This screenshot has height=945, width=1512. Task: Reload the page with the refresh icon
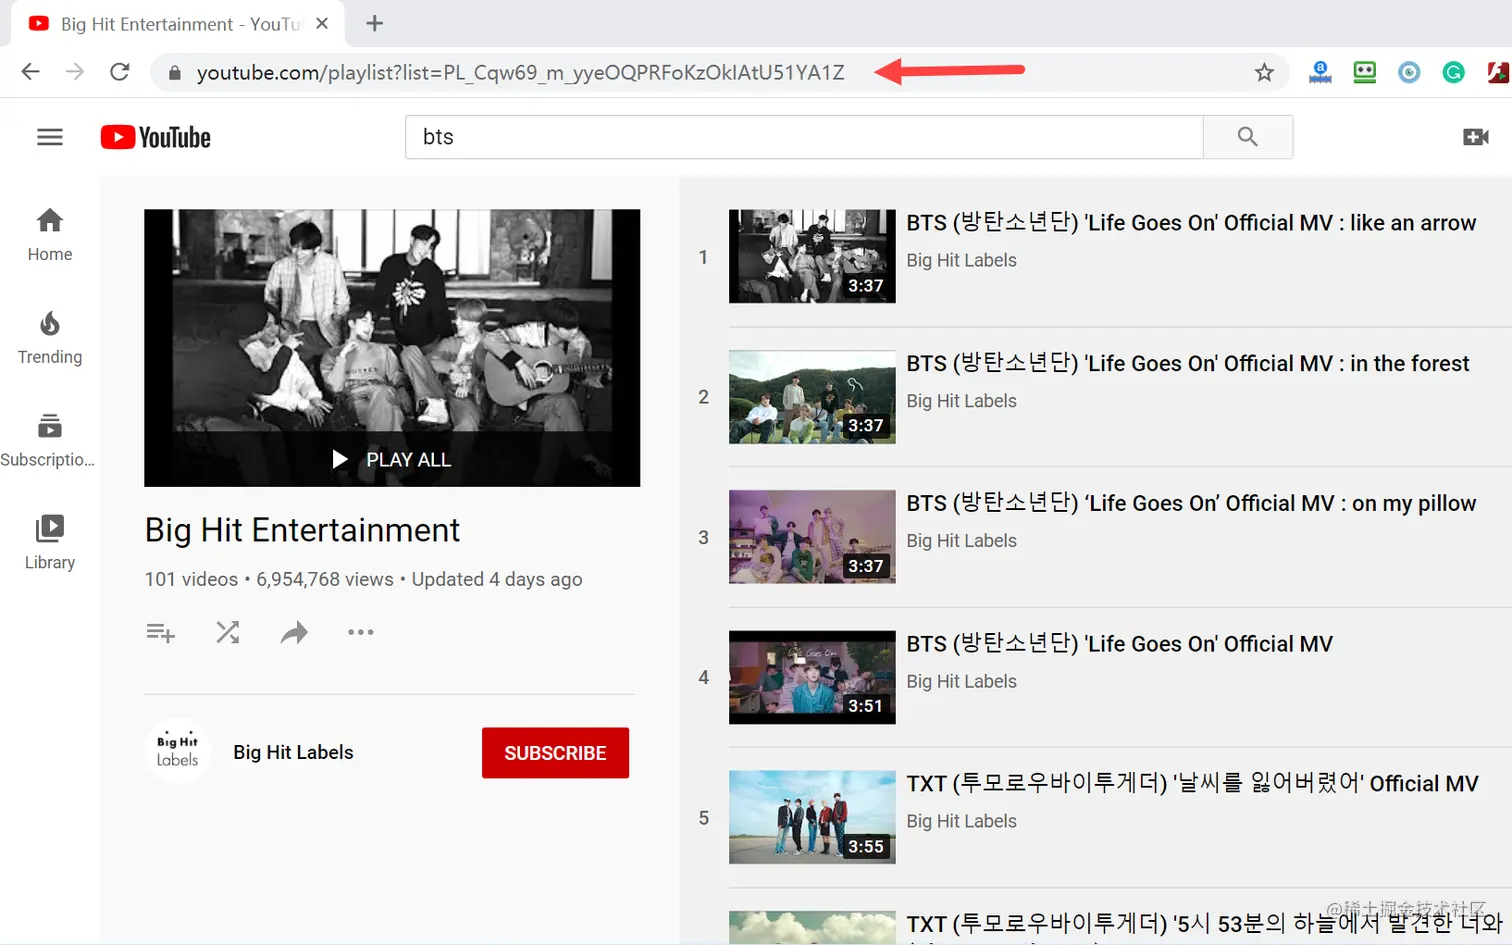pos(120,72)
